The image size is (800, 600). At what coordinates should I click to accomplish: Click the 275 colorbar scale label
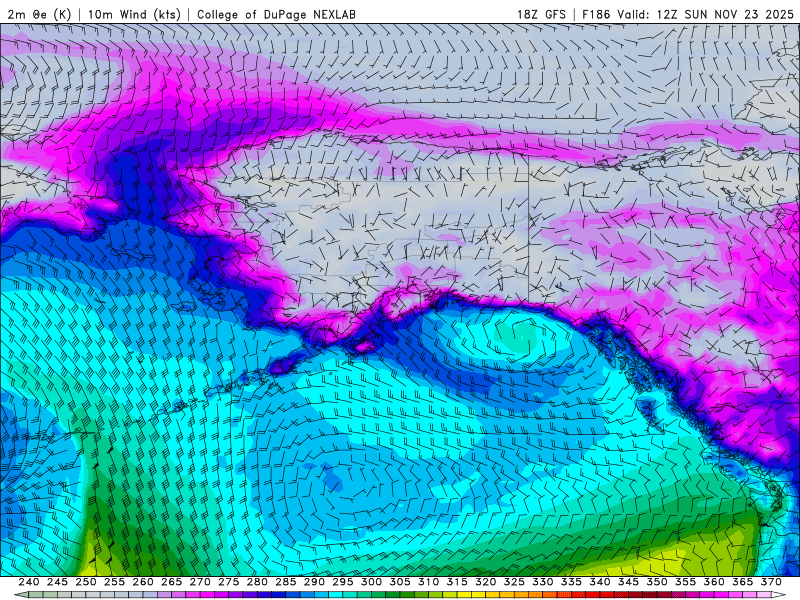pos(229,582)
